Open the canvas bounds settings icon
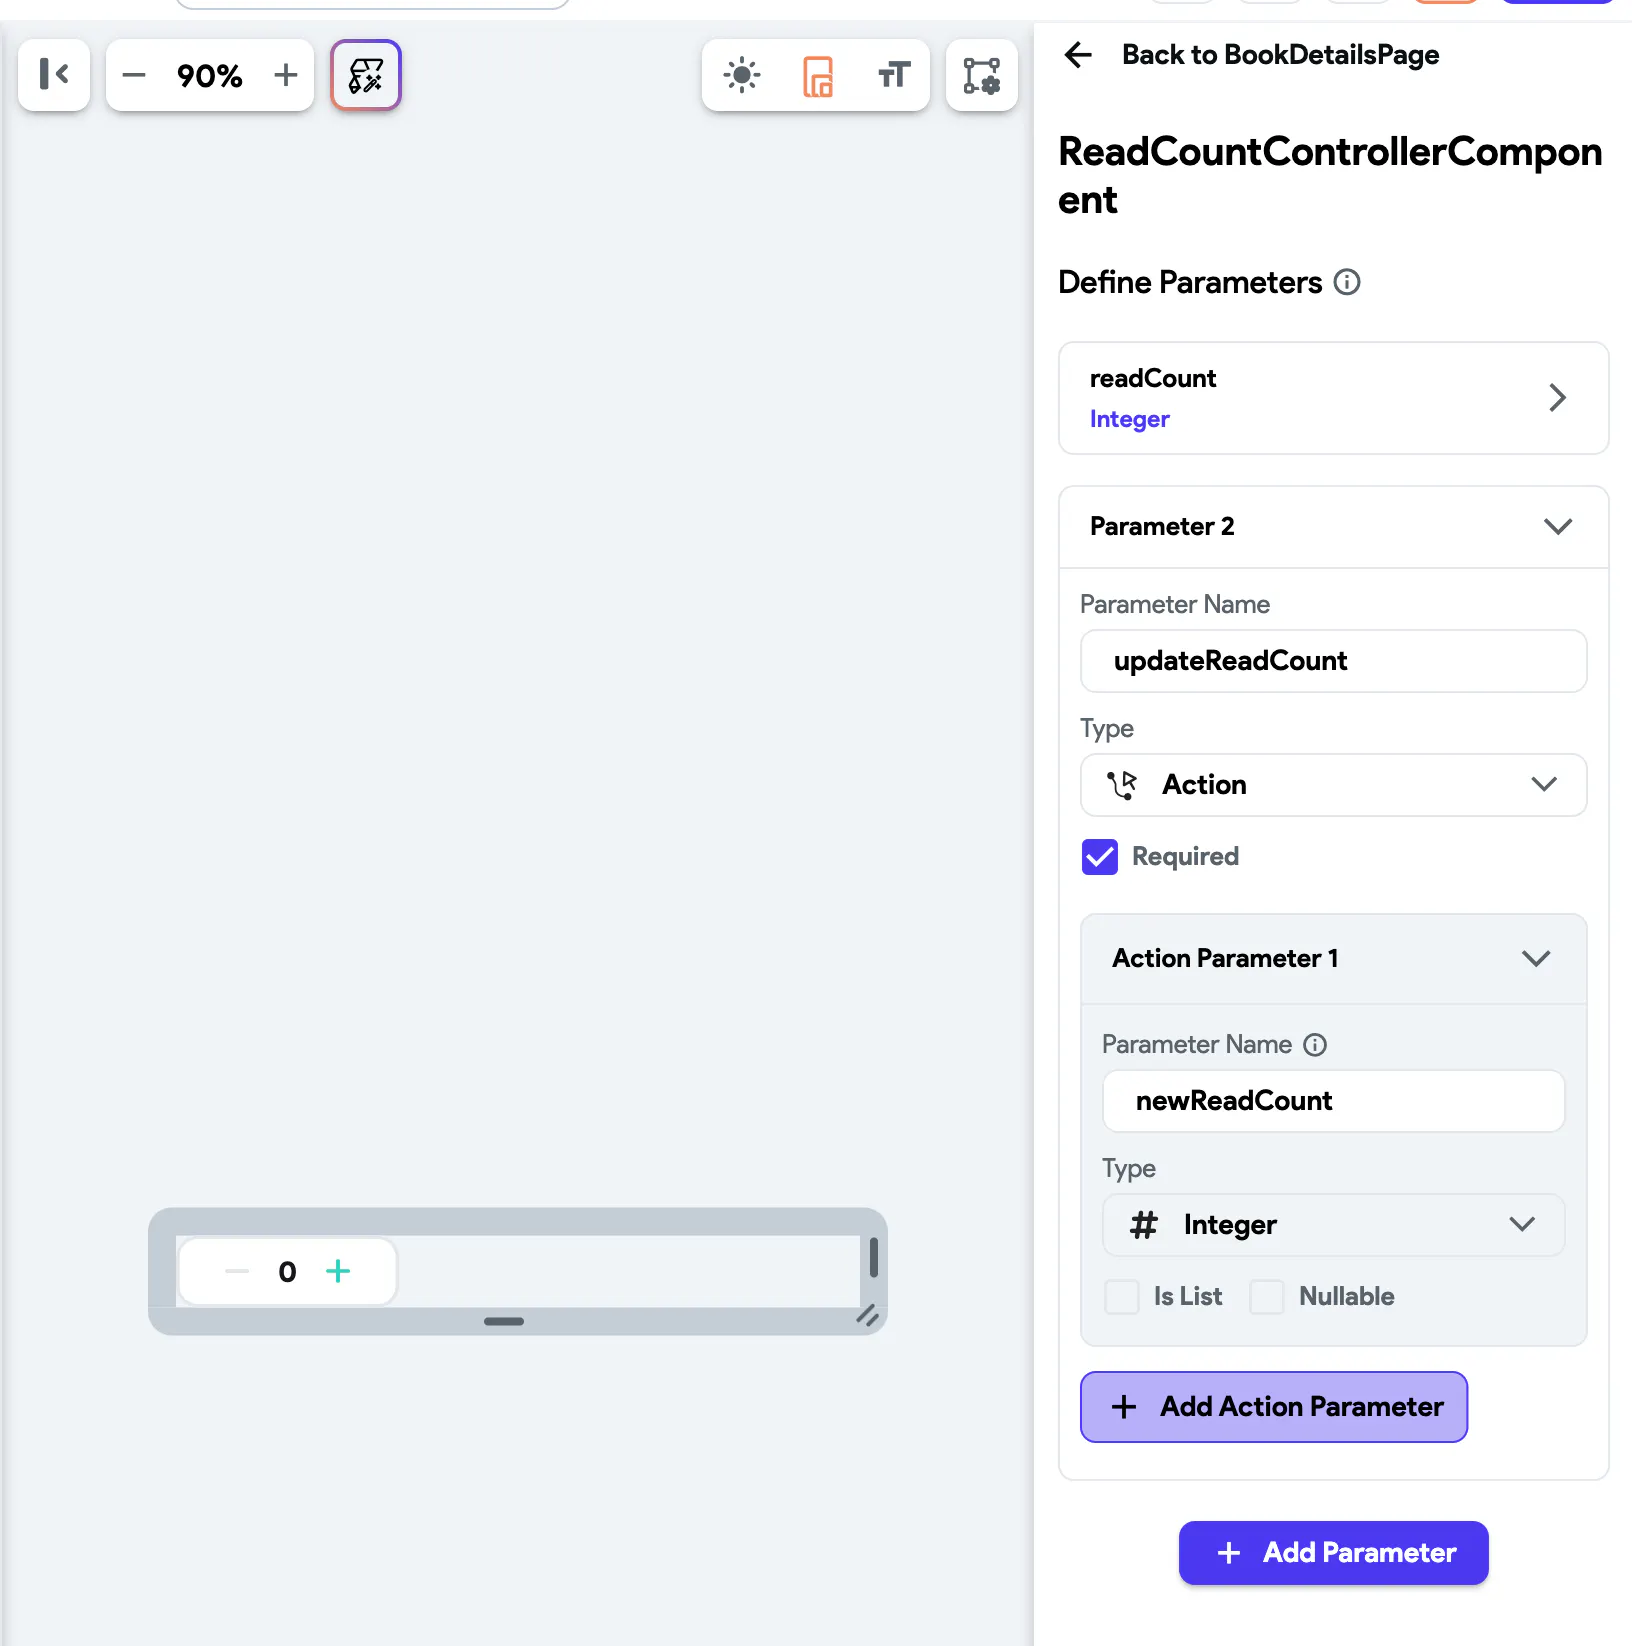The width and height of the screenshot is (1632, 1646). point(982,75)
